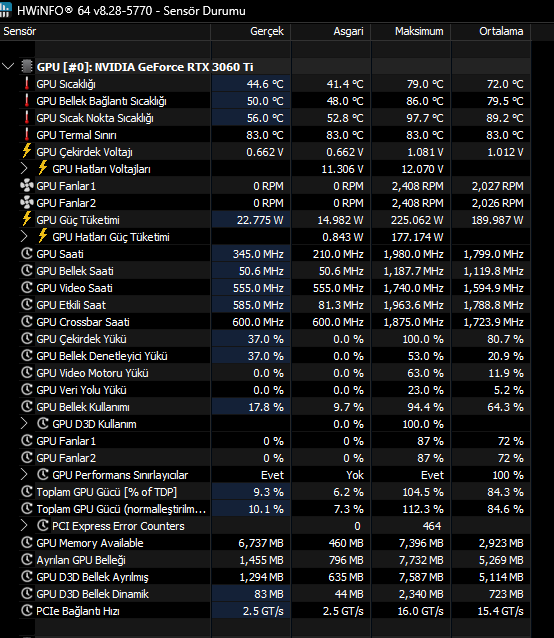Click current GPU temperature value 44.6 °C
This screenshot has height=638, width=554.
(x=265, y=84)
